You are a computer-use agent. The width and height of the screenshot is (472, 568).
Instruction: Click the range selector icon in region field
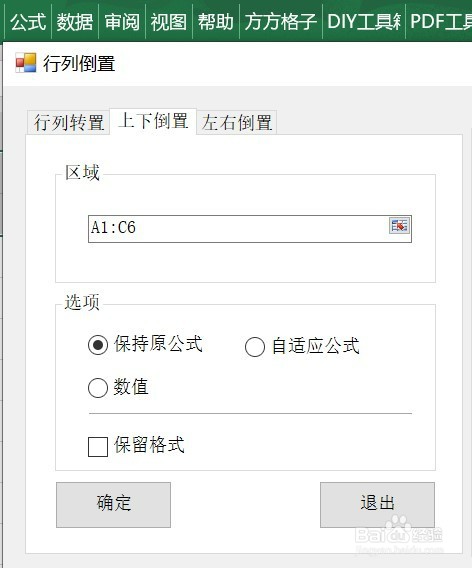(399, 226)
